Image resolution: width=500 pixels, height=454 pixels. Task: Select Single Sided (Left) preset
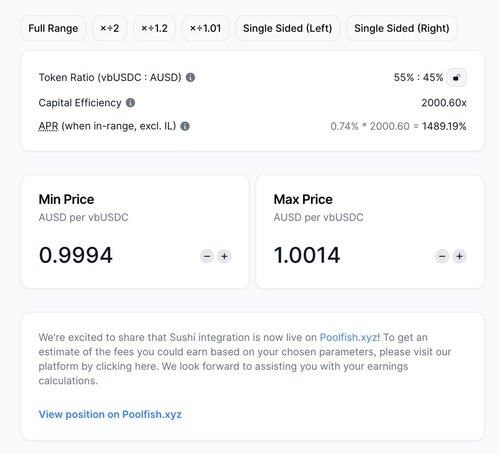tap(288, 28)
